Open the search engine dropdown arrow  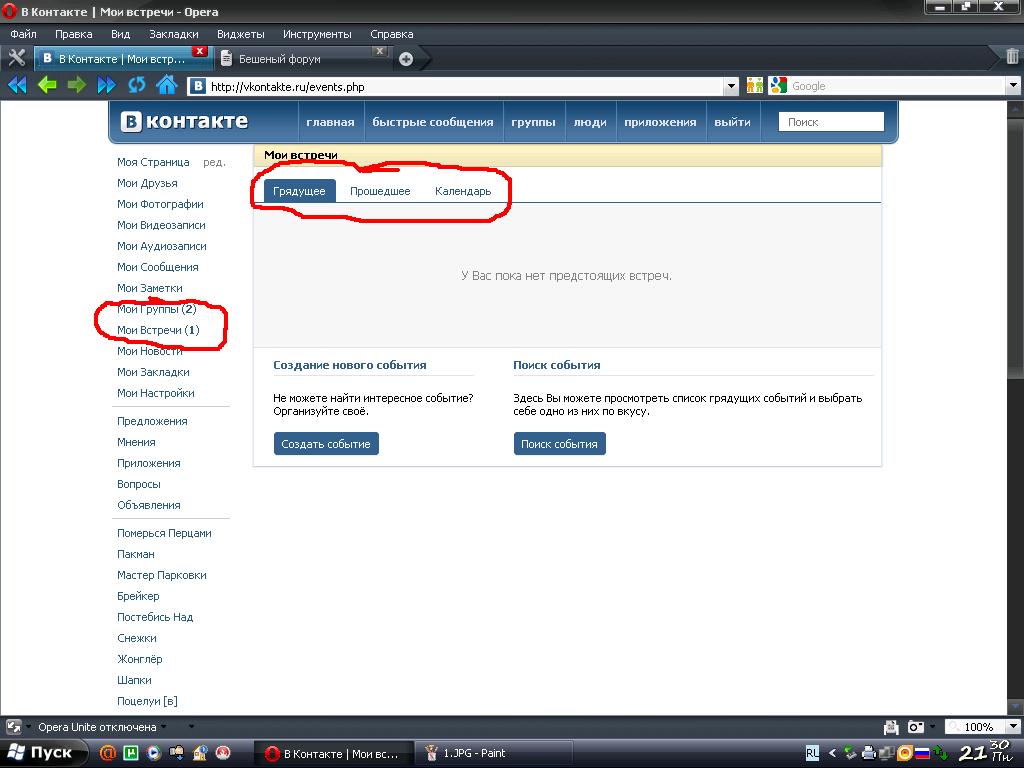(1013, 86)
